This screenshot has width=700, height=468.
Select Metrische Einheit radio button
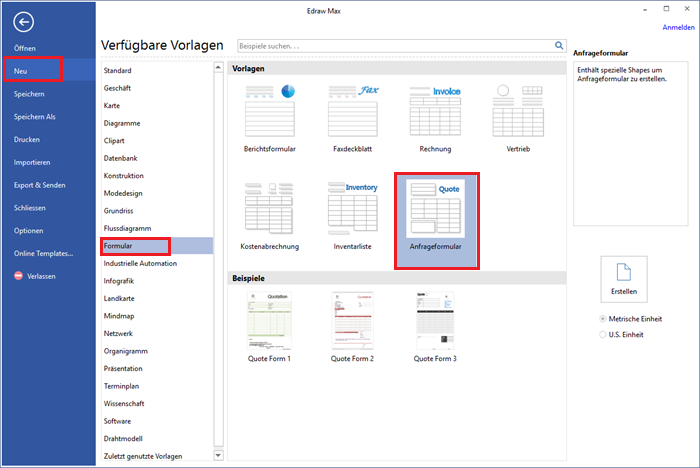pos(603,319)
